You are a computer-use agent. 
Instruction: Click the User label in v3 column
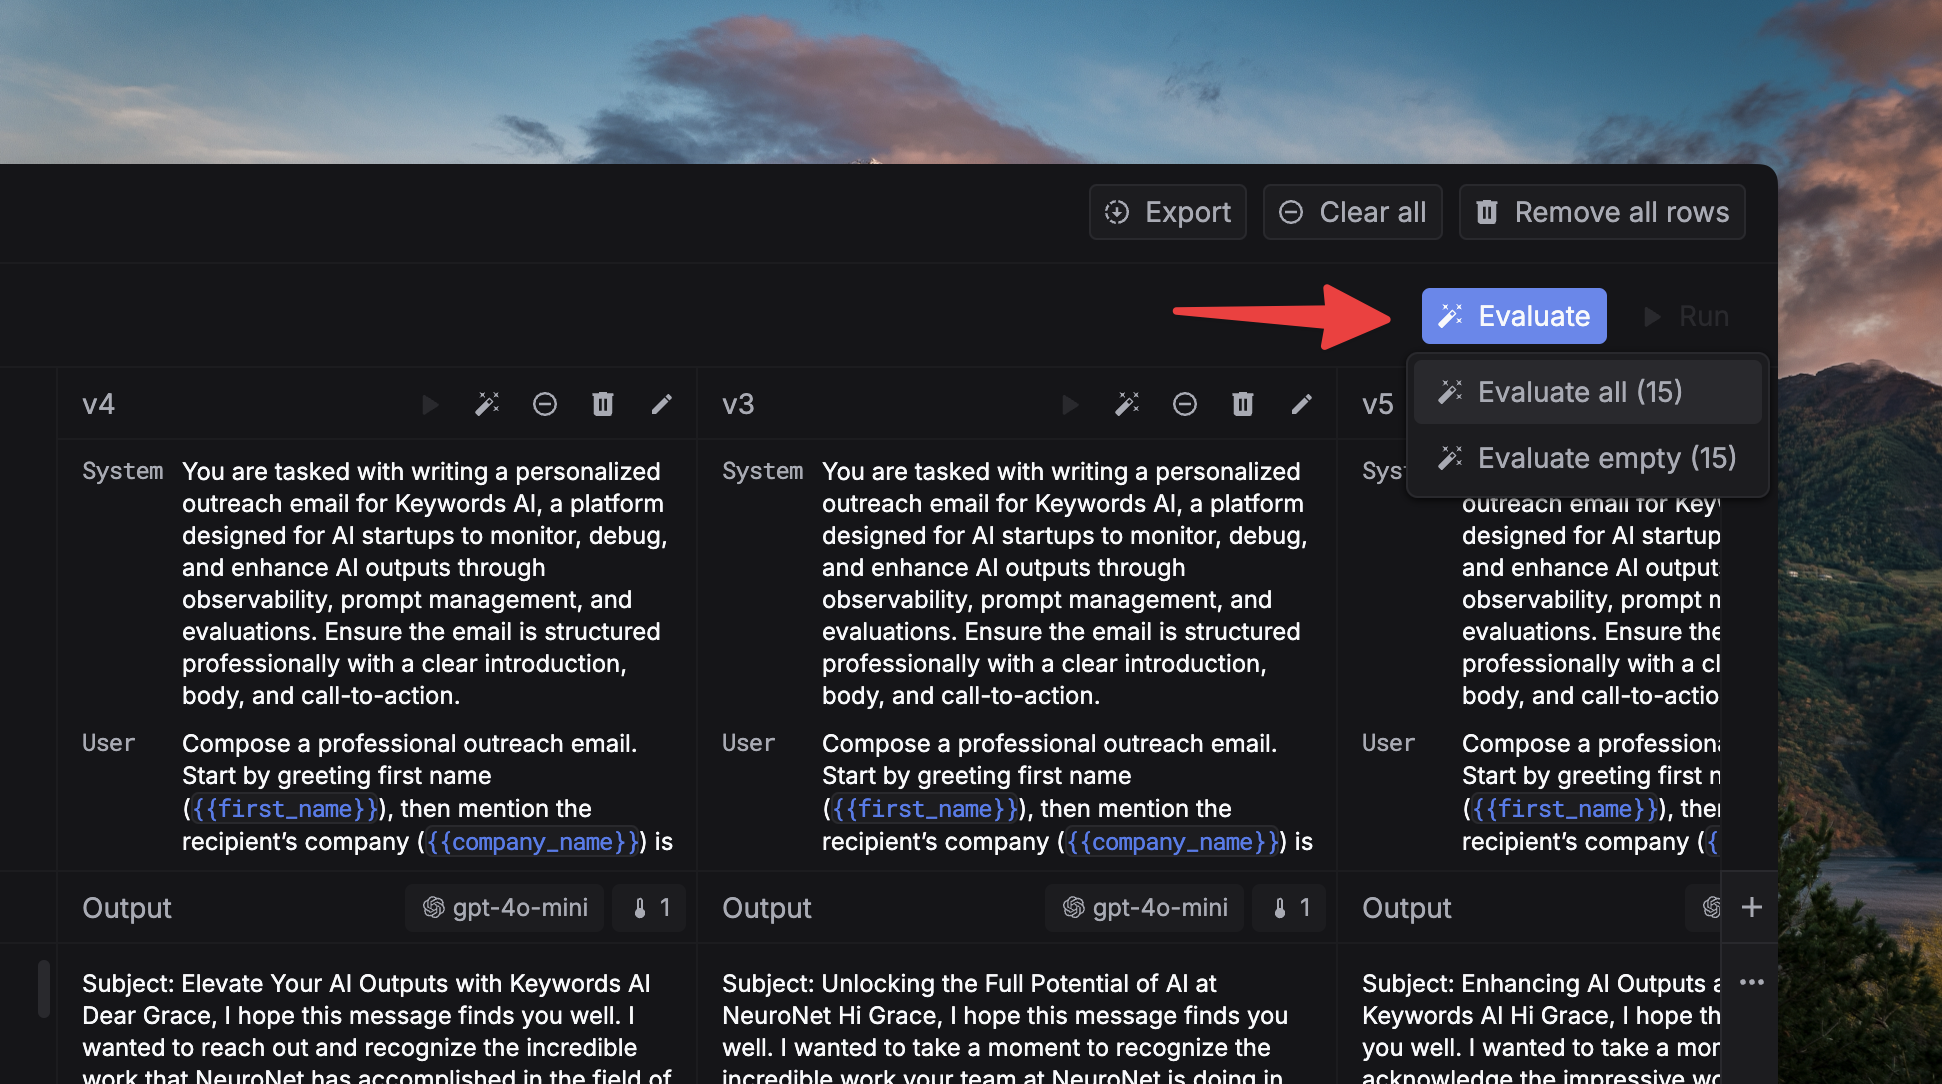coord(748,743)
